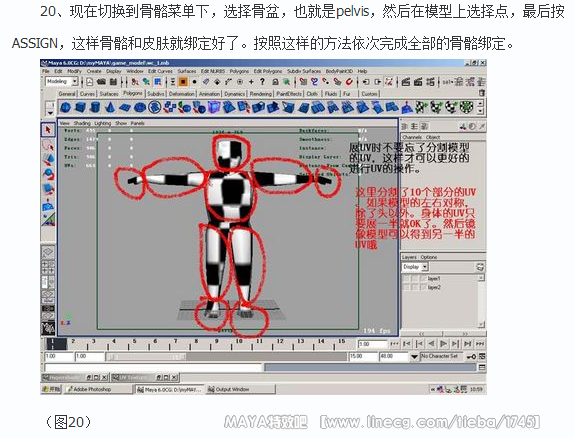This screenshot has width=574, height=439.
Task: Click the Windows Start button
Action: tap(52, 389)
